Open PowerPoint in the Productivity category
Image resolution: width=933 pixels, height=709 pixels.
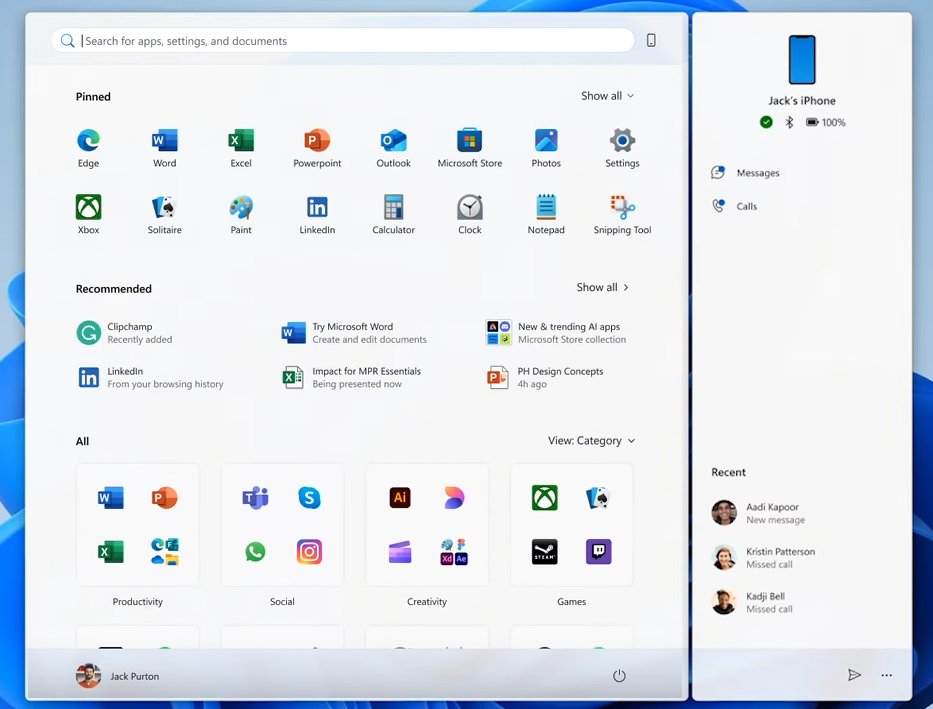[x=165, y=497]
